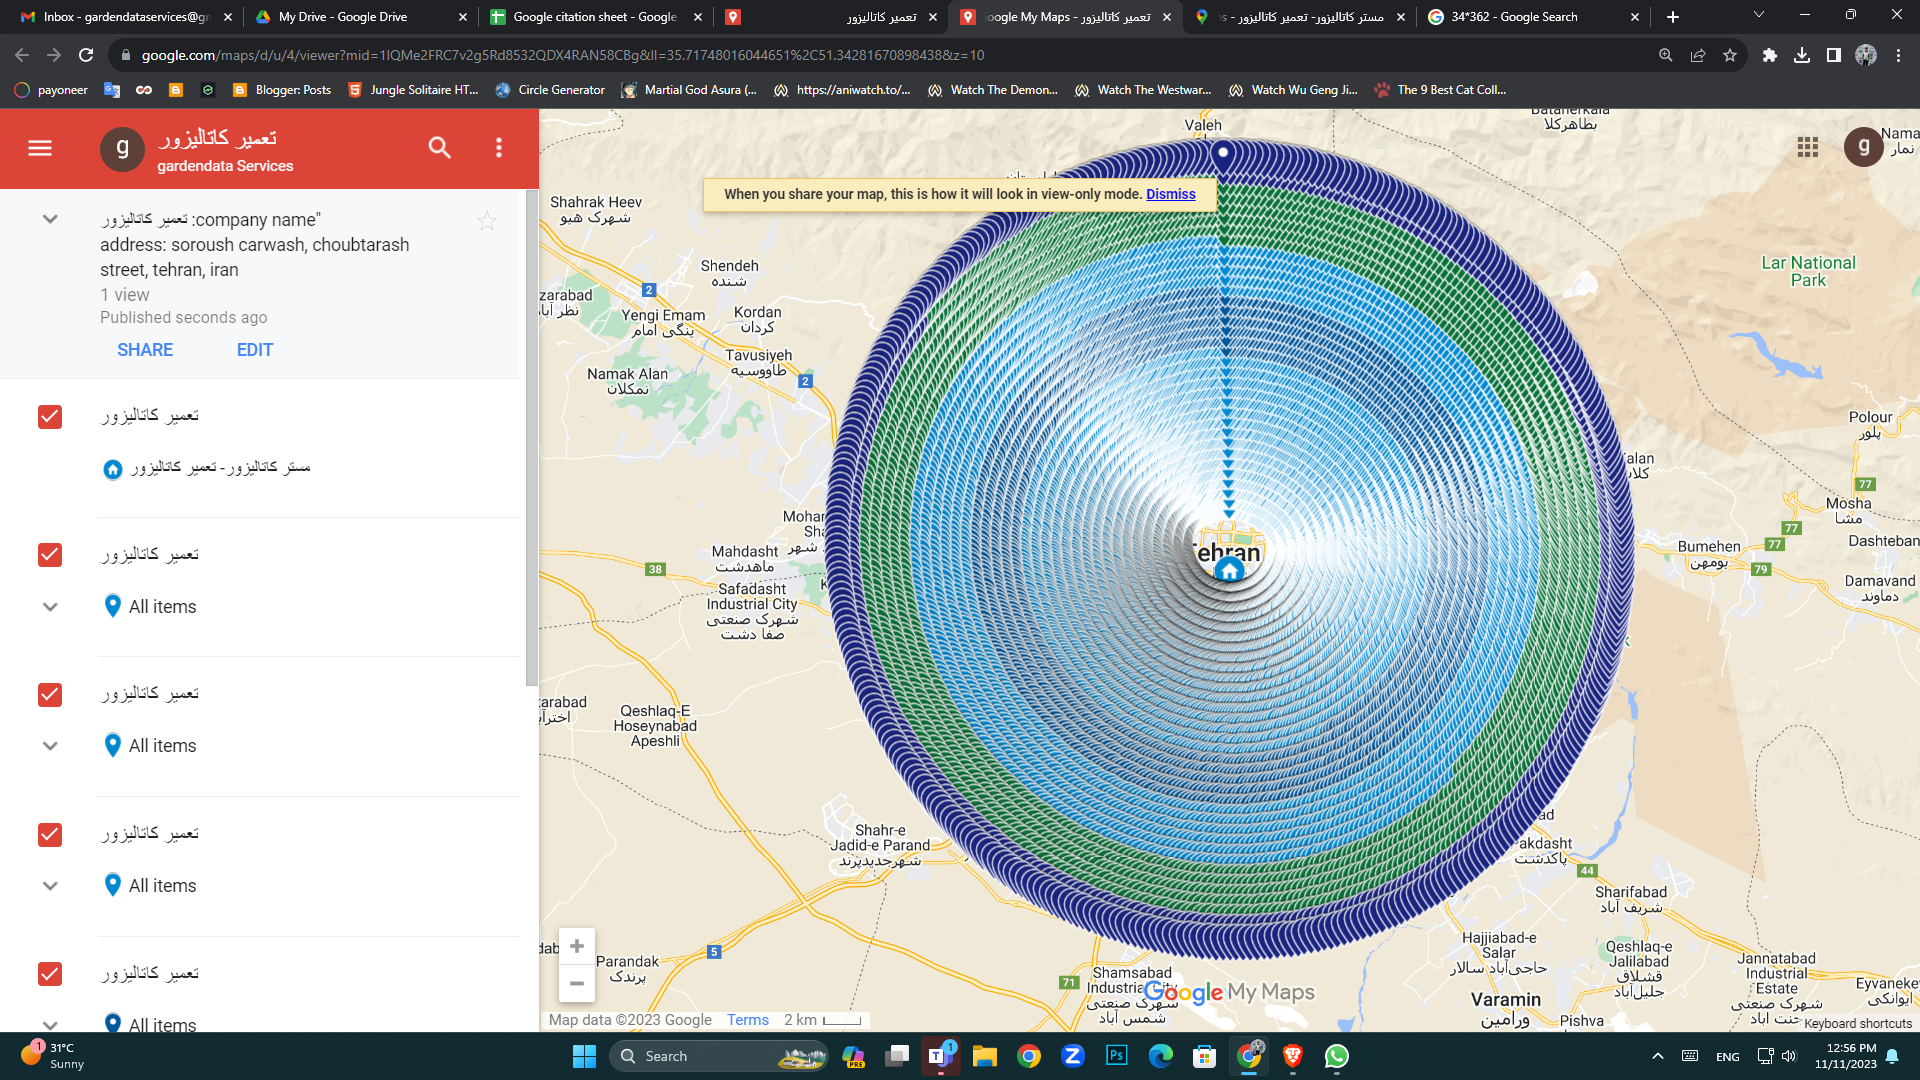Switch to the My Drive browser tab
The height and width of the screenshot is (1080, 1920).
(342, 17)
